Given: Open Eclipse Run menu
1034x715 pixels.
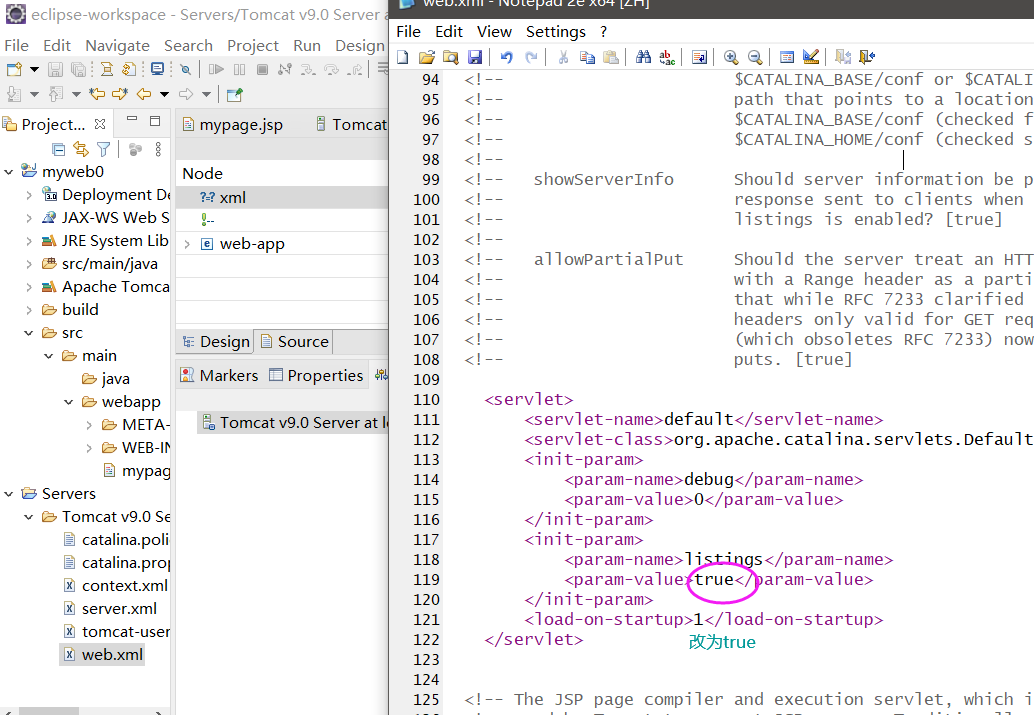Looking at the screenshot, I should [307, 46].
